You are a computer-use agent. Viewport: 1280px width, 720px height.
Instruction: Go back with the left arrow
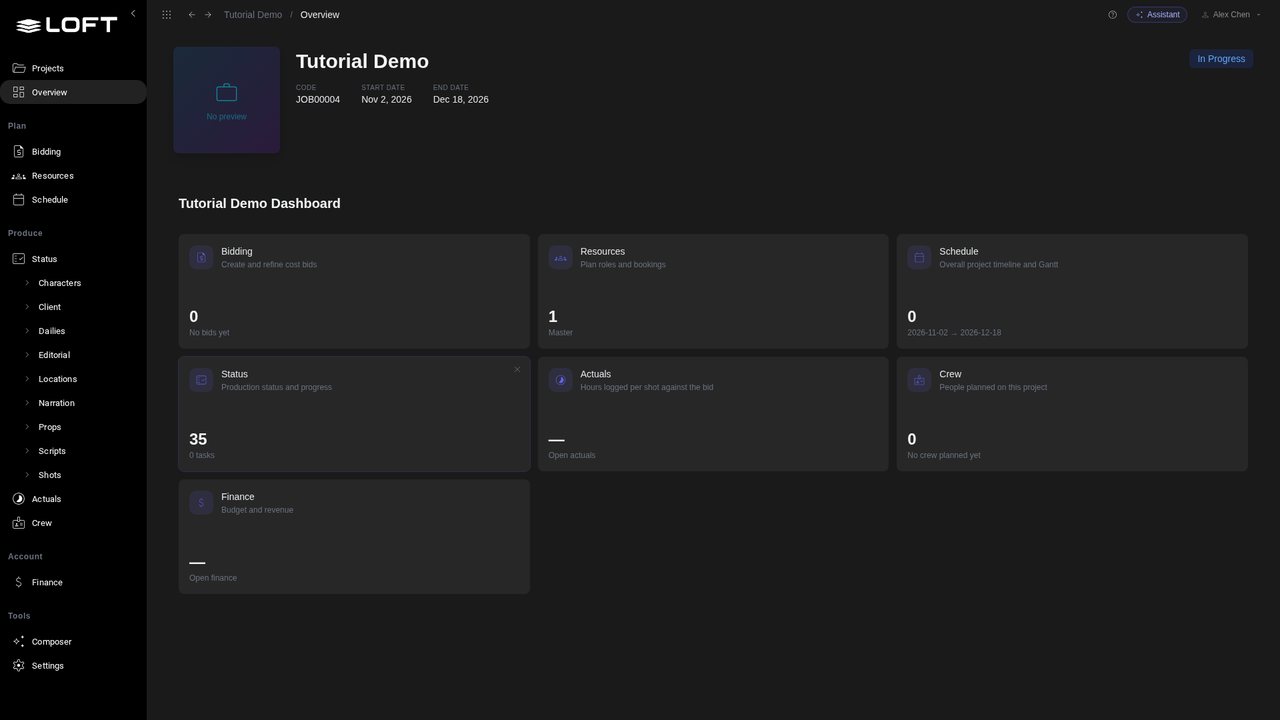(x=192, y=15)
